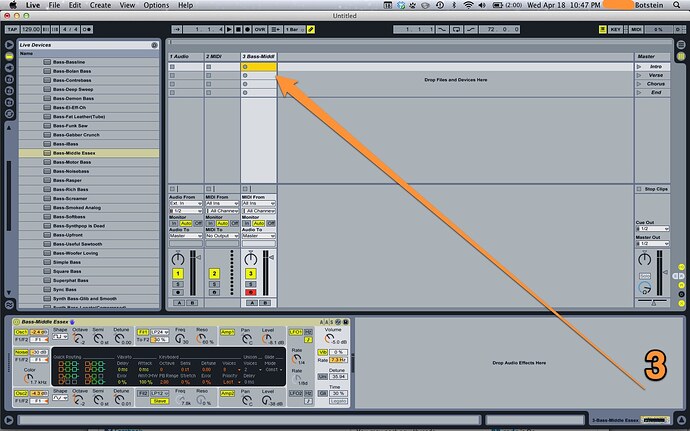Select Simple Bass preset in browser

click(88, 262)
